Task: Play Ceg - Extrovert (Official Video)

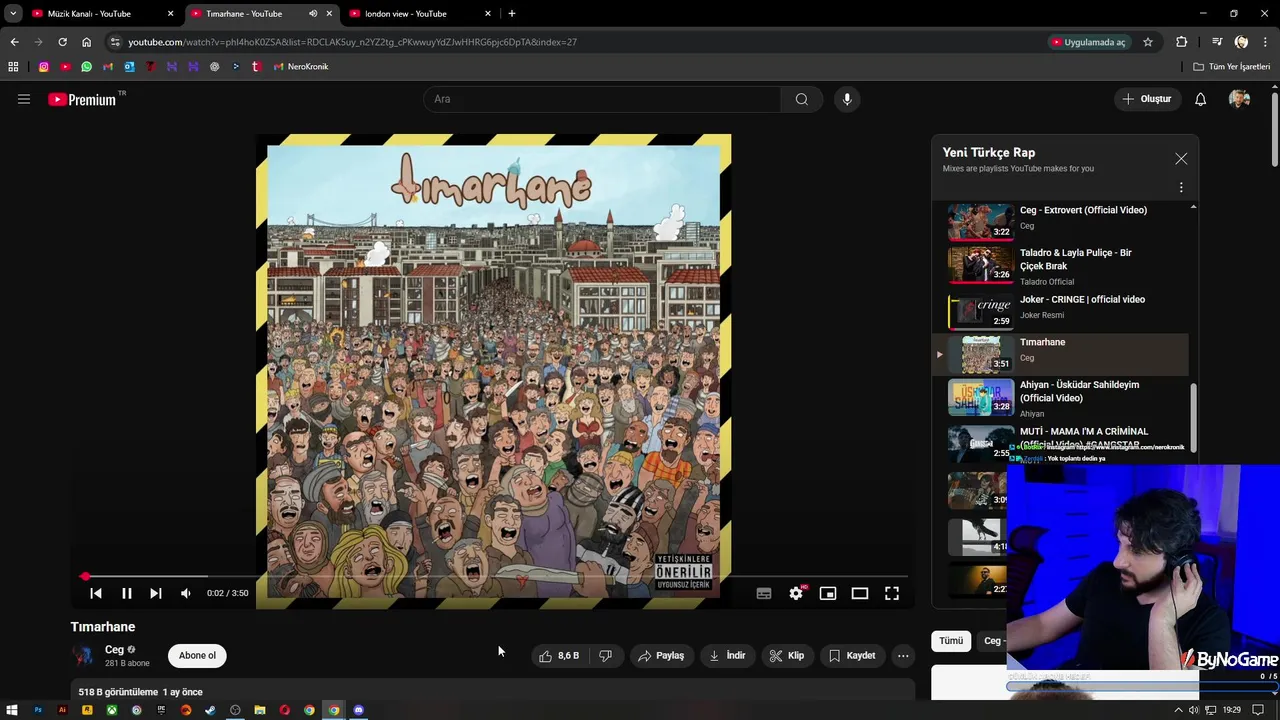Action: [x=1060, y=220]
